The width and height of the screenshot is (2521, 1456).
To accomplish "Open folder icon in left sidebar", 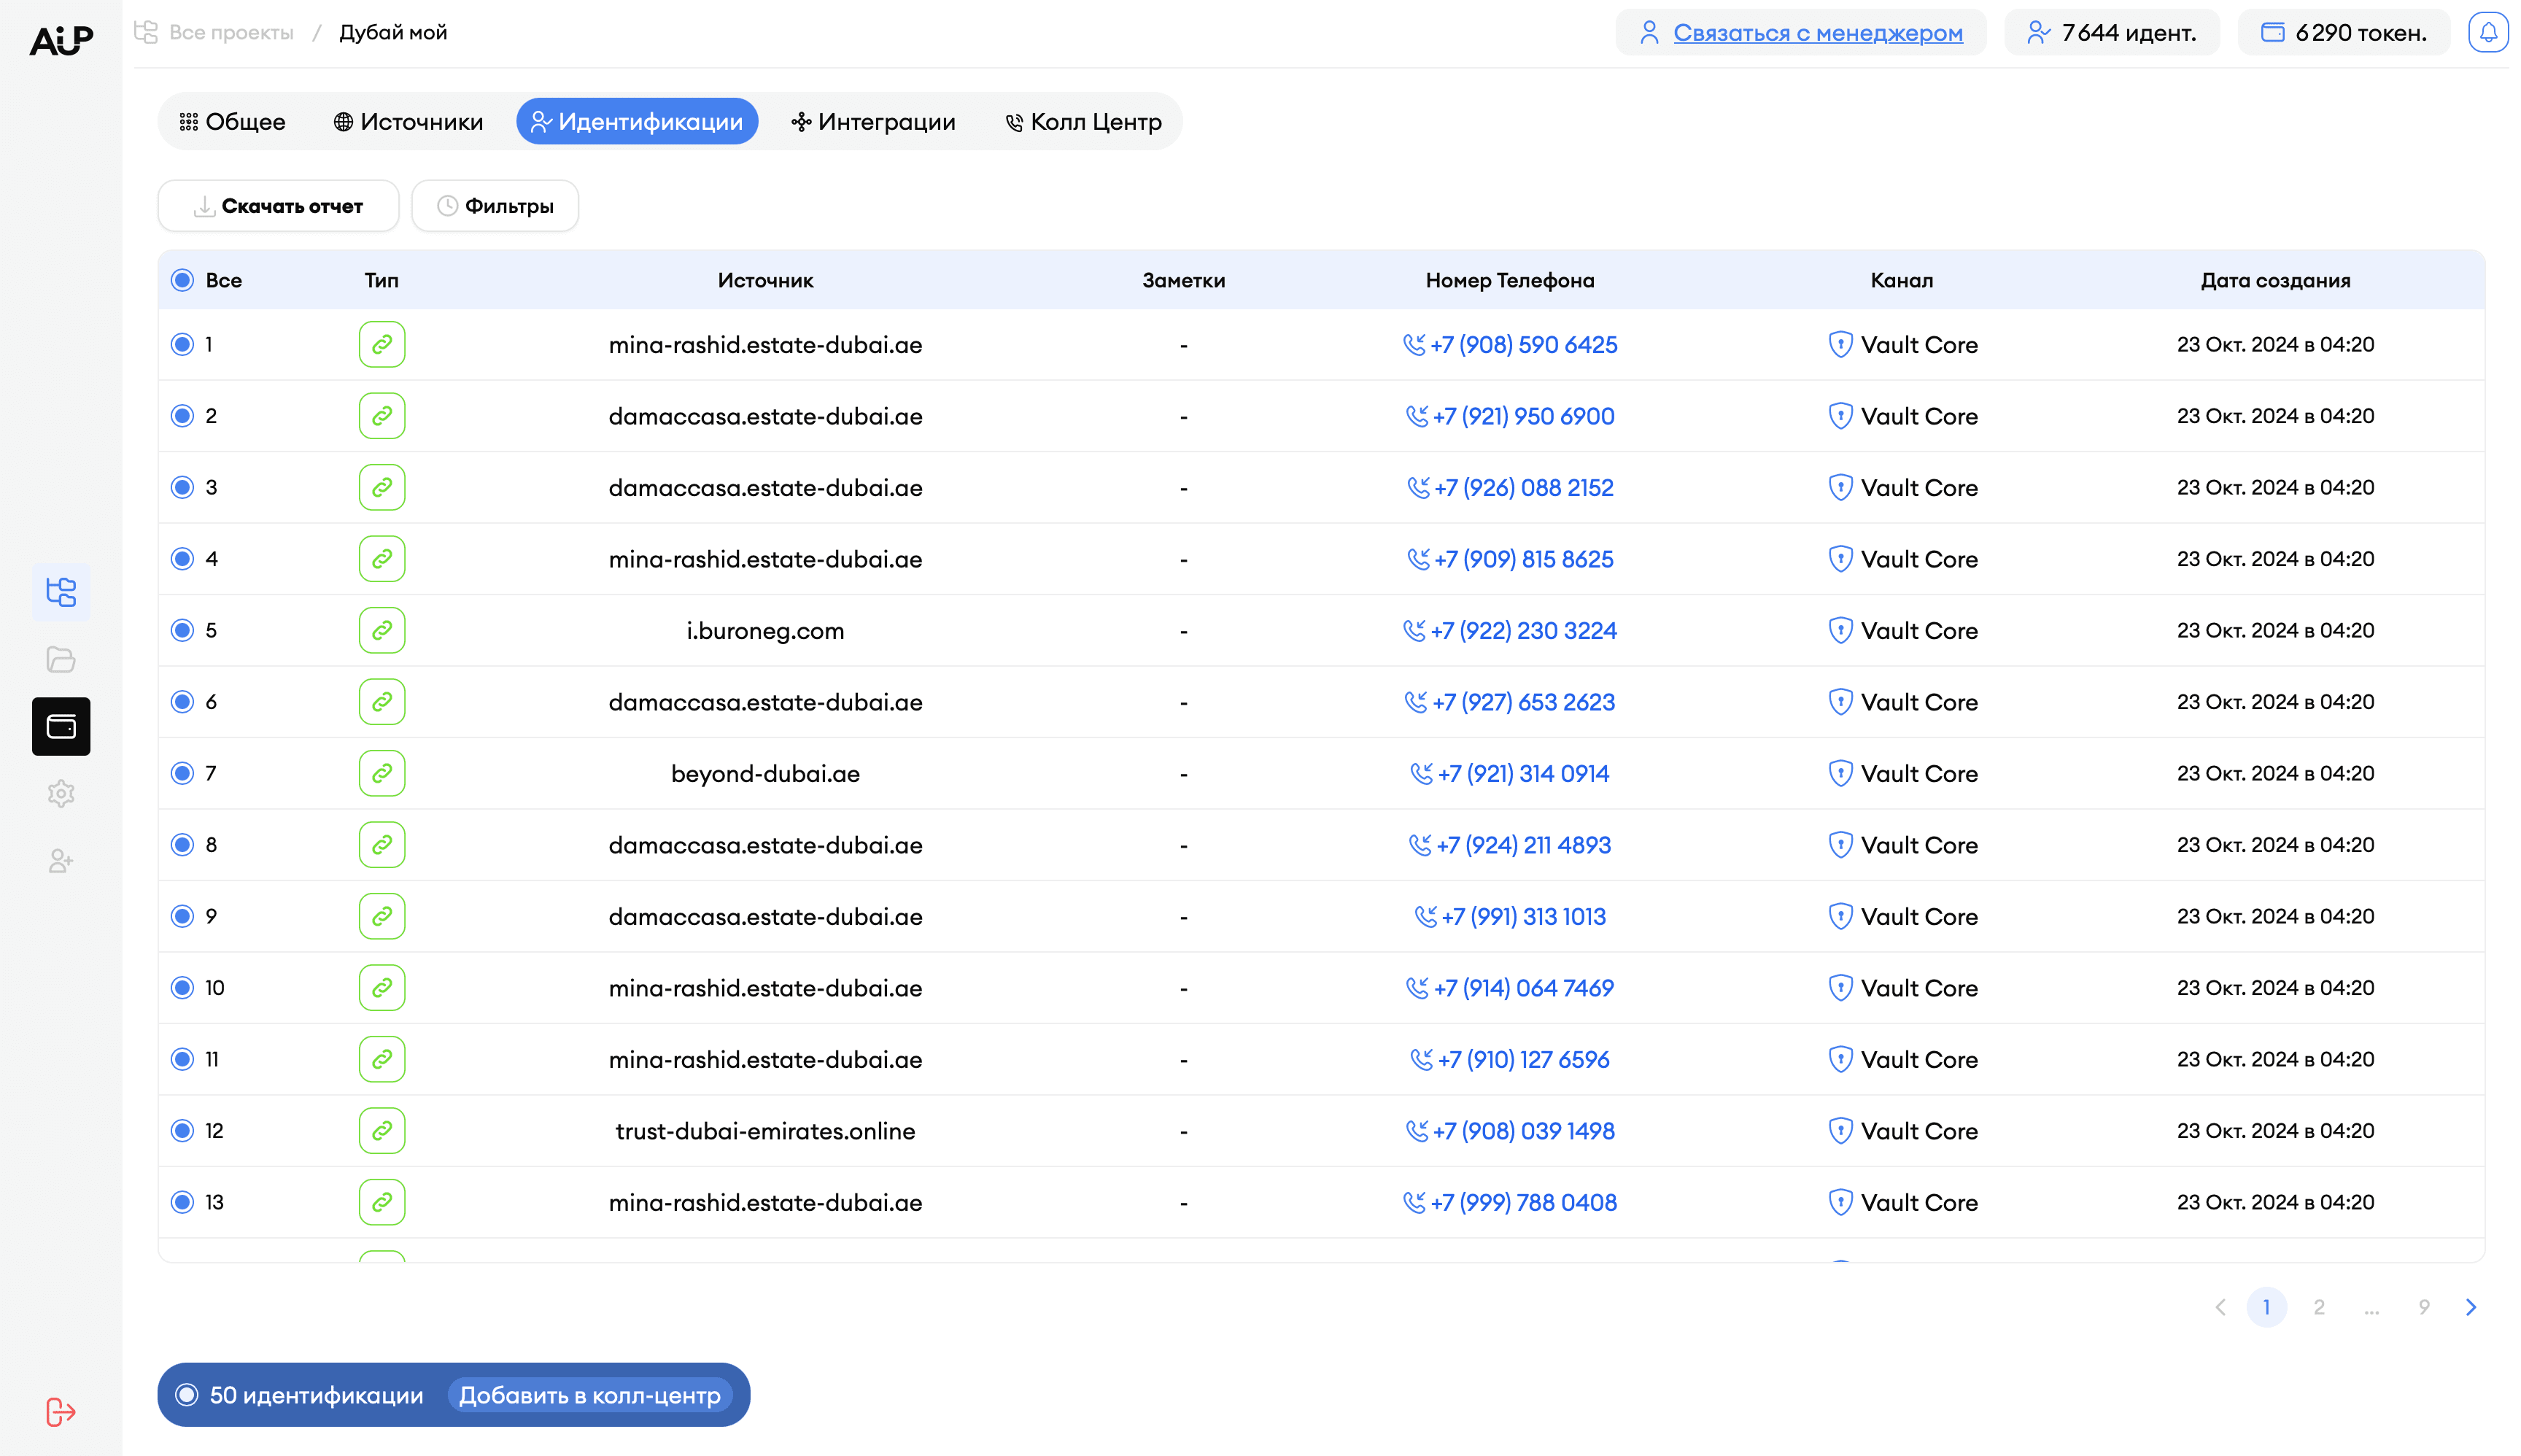I will coord(61,659).
